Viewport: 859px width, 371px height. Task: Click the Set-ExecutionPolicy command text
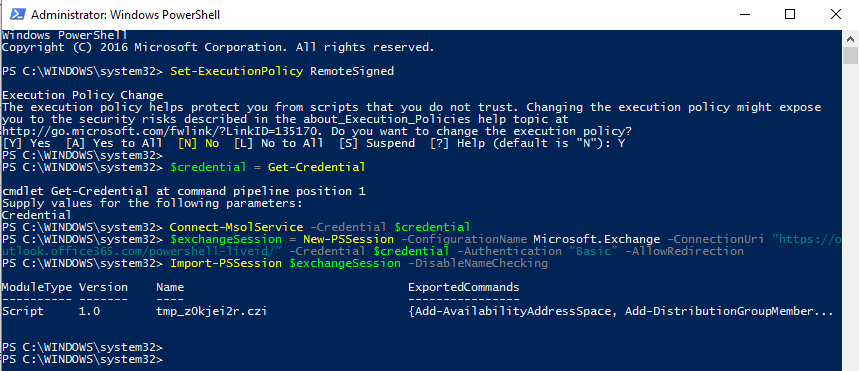pos(237,71)
